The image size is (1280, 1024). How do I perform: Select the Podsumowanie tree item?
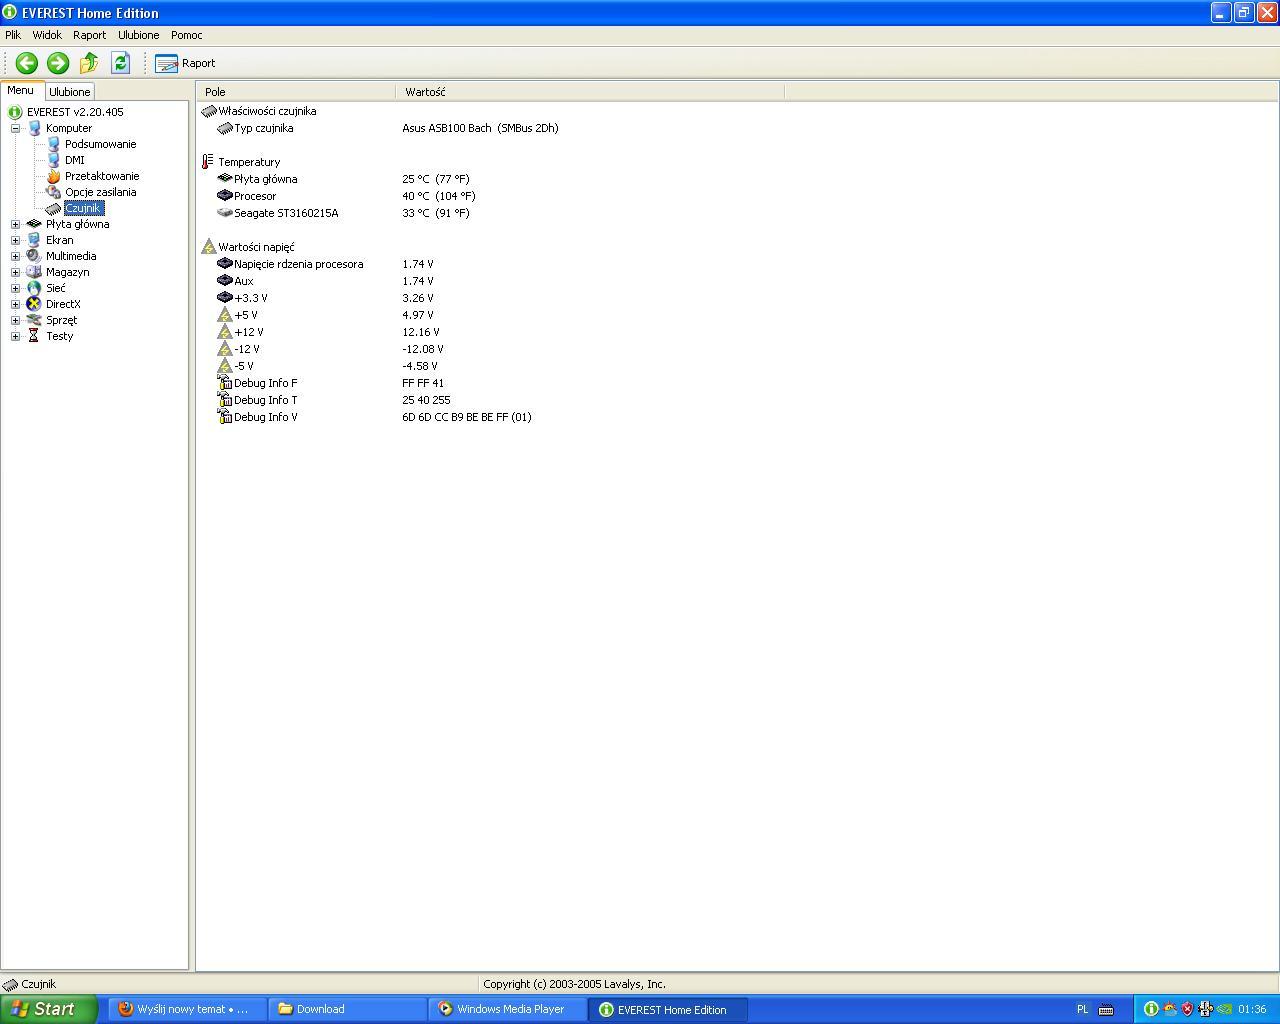[100, 144]
